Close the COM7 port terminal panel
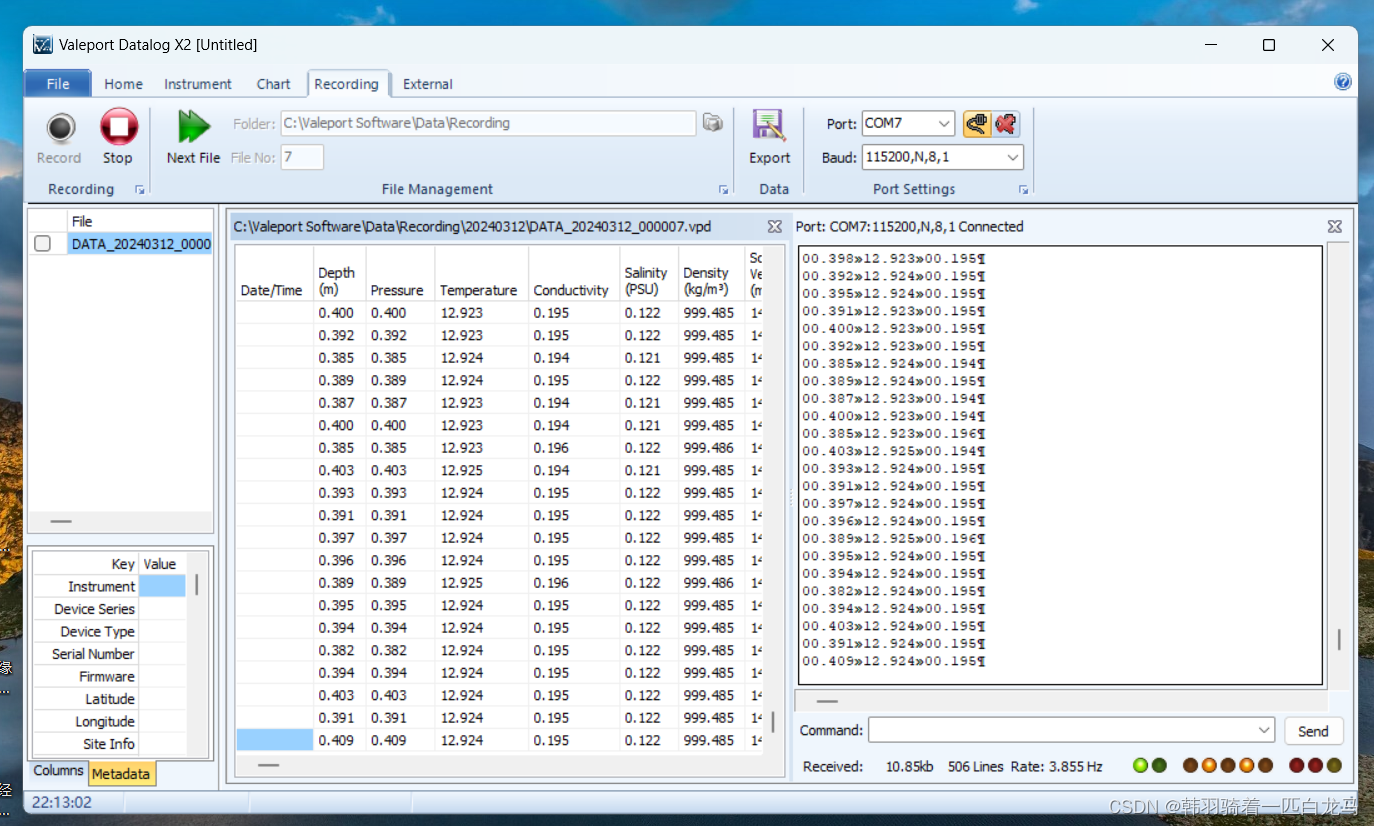The height and width of the screenshot is (826, 1374). (1334, 227)
